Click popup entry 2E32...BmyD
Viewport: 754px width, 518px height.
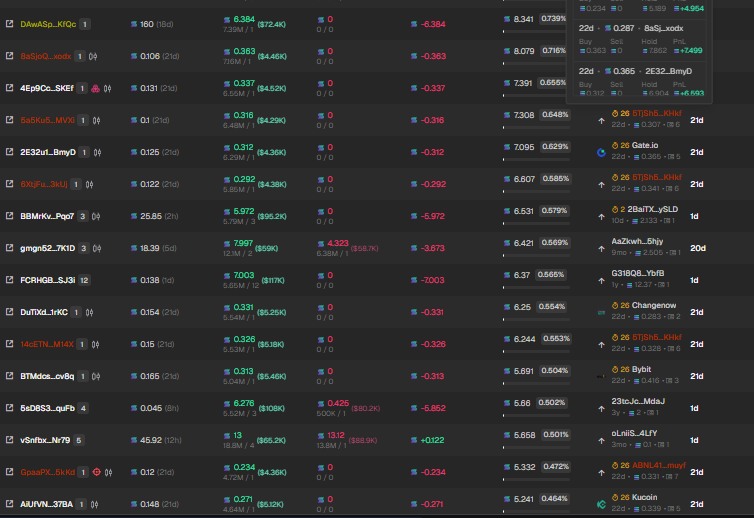point(668,71)
